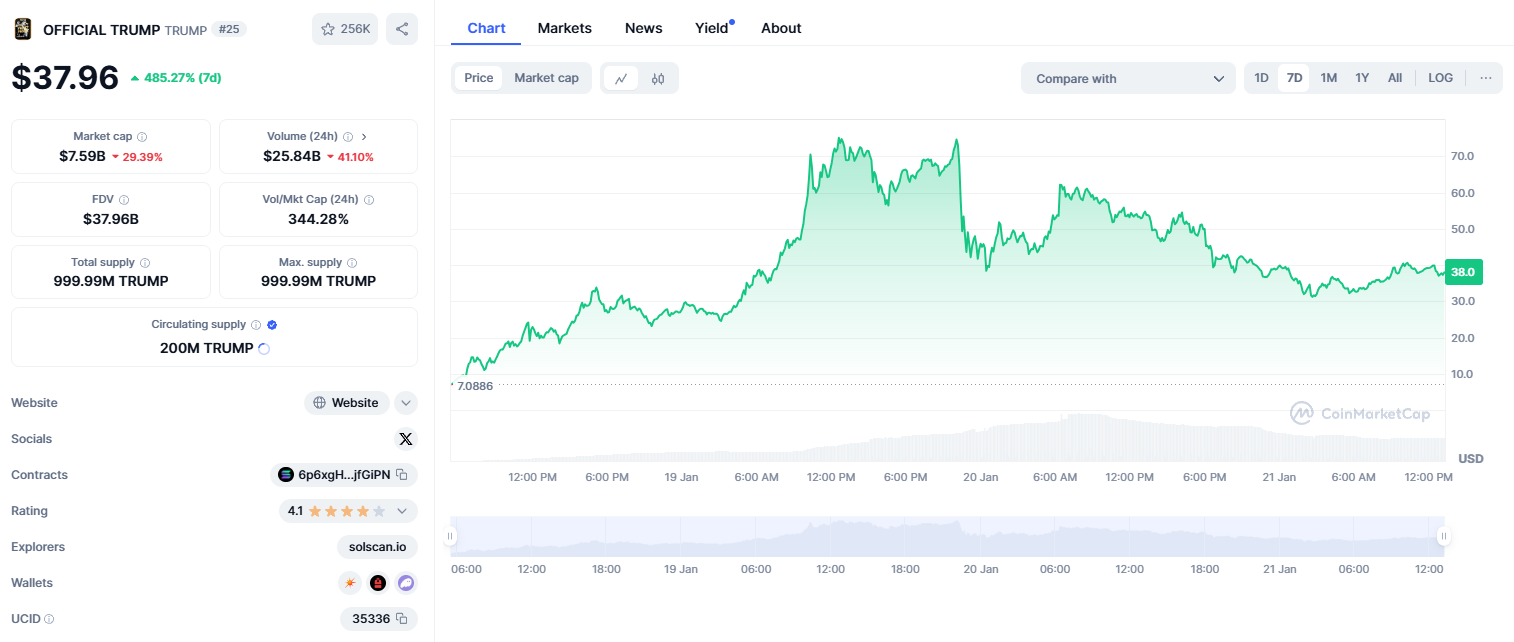Select Price chart mode
Viewport: 1514px width, 642px height.
(x=479, y=78)
